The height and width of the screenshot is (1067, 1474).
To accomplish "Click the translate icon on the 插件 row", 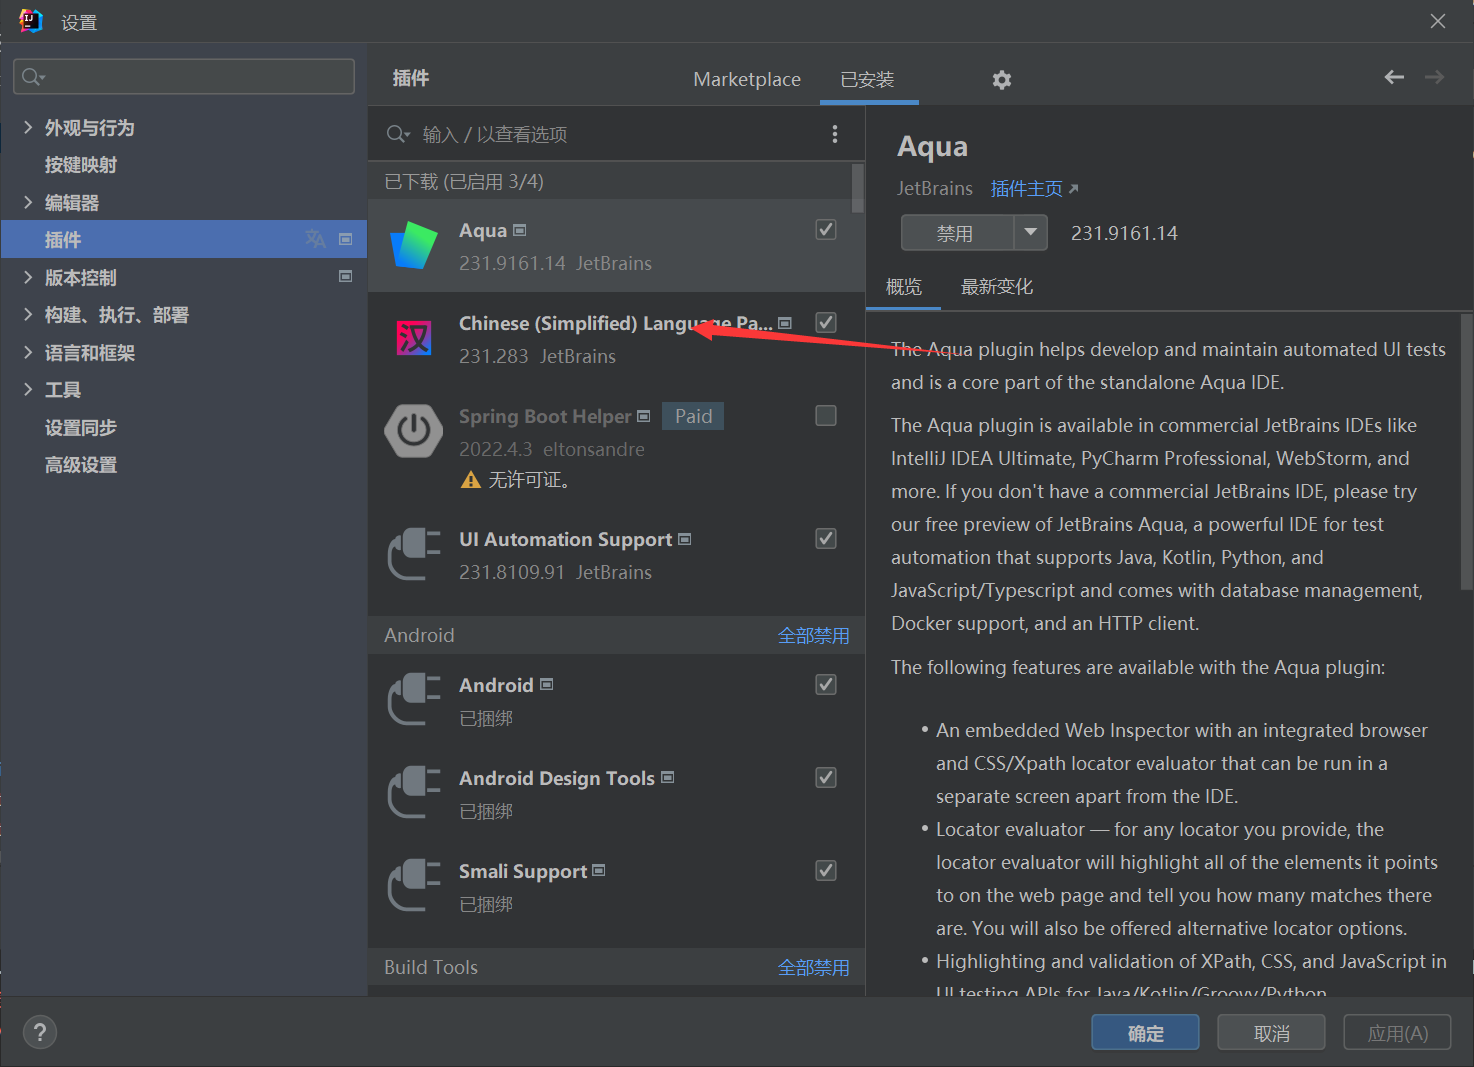I will (x=315, y=239).
